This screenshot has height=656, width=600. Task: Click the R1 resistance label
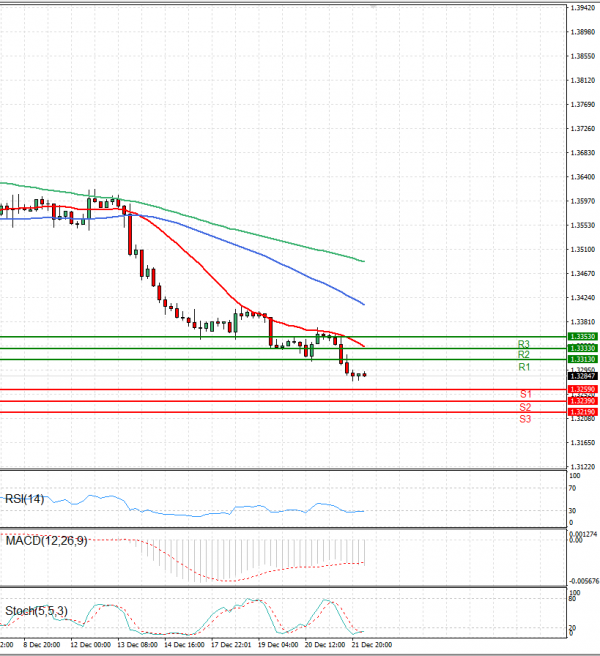point(524,367)
